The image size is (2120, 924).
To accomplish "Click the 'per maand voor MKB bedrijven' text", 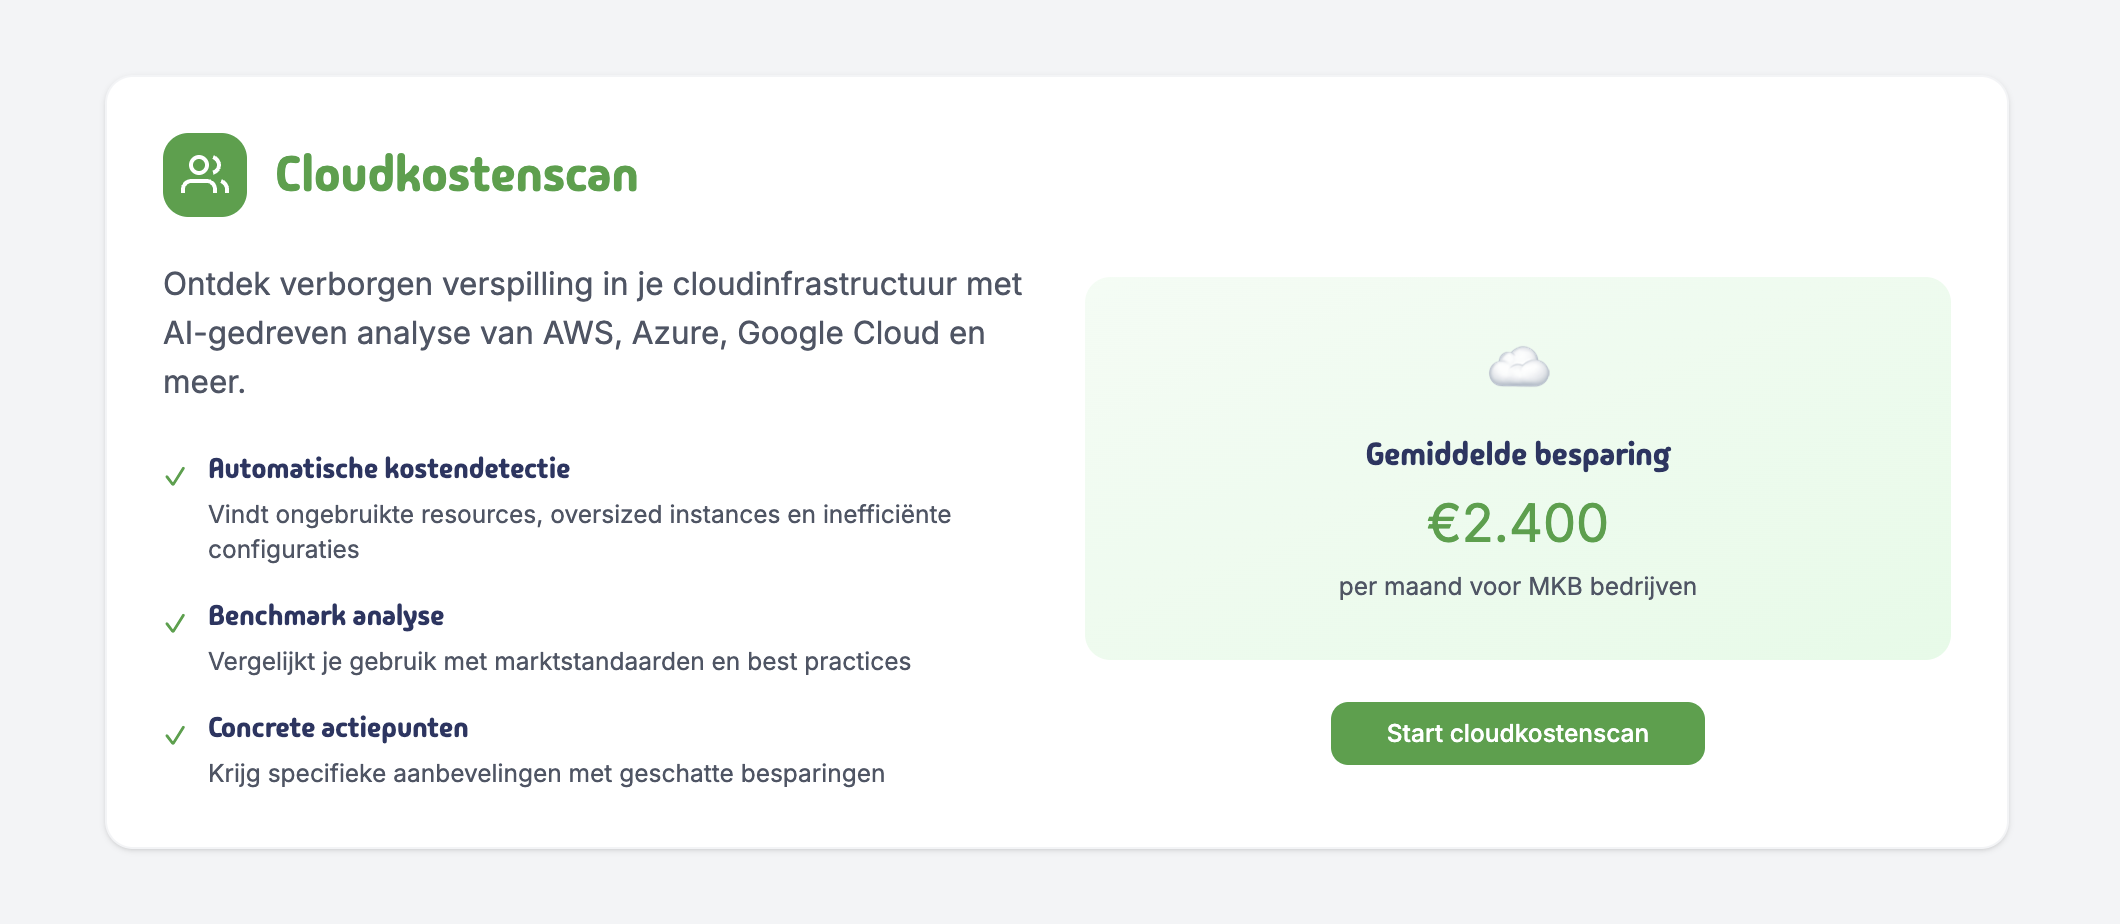I will point(1518,587).
